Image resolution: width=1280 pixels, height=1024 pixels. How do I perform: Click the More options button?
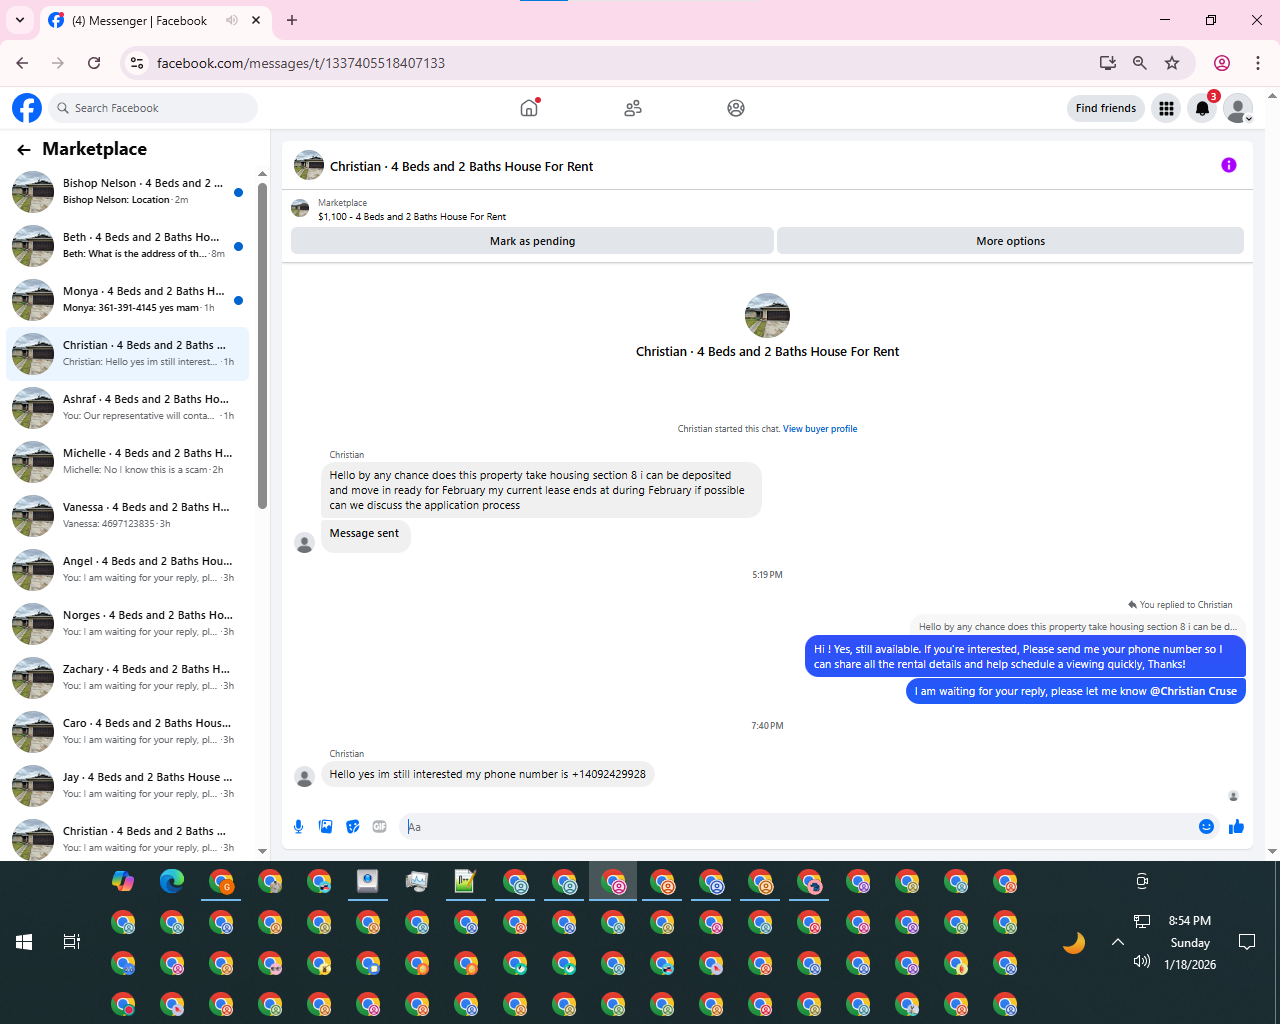[1010, 241]
